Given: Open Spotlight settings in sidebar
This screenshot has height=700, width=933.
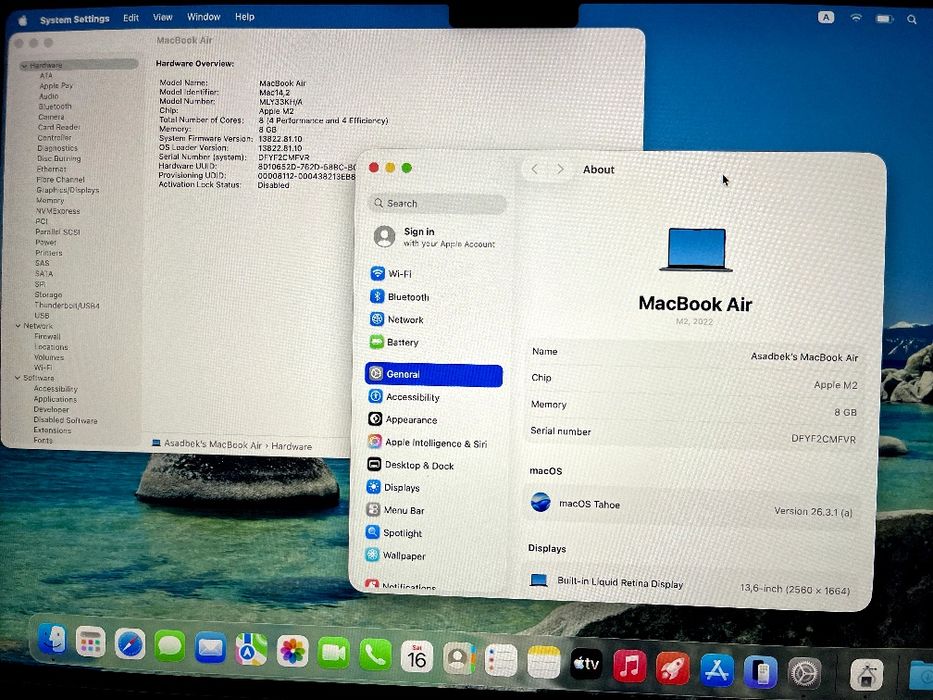Looking at the screenshot, I should point(394,533).
